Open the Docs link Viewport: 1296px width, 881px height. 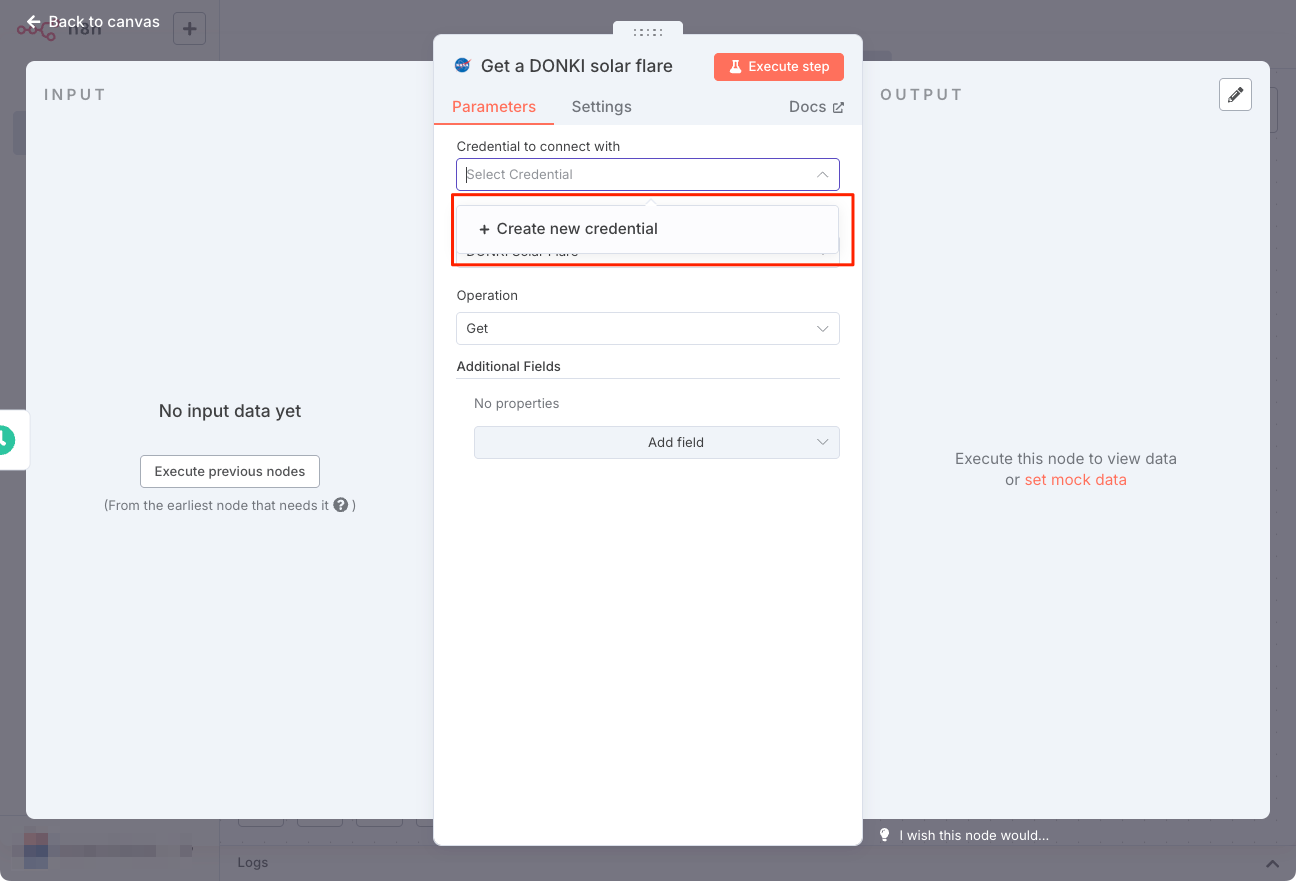[816, 107]
